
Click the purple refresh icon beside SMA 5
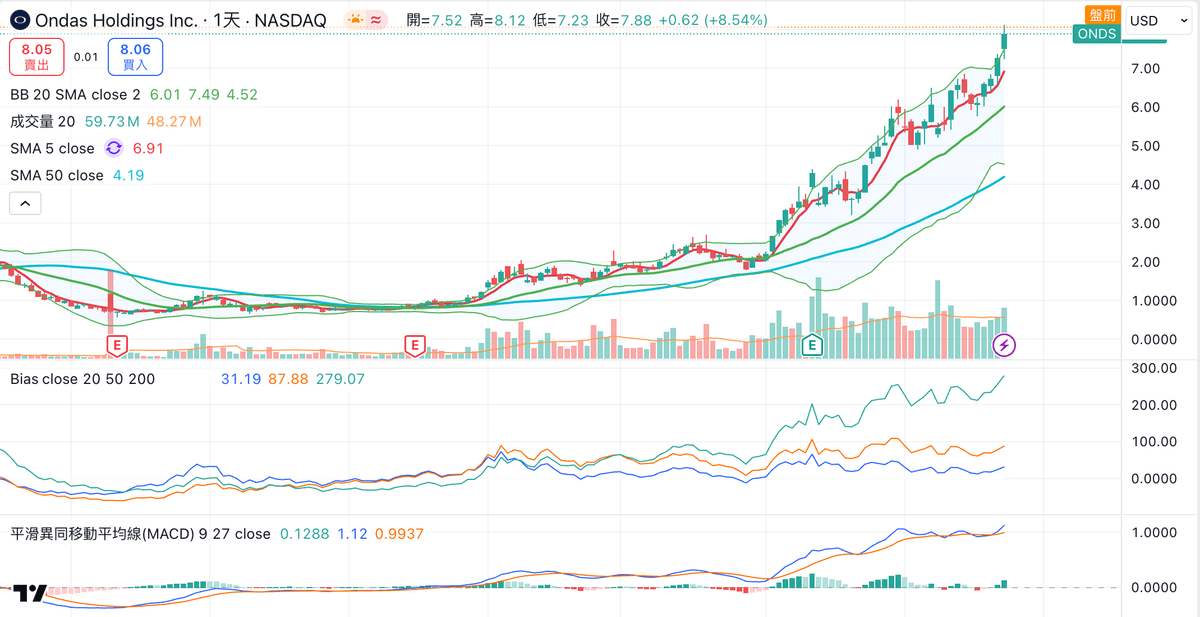tap(113, 148)
